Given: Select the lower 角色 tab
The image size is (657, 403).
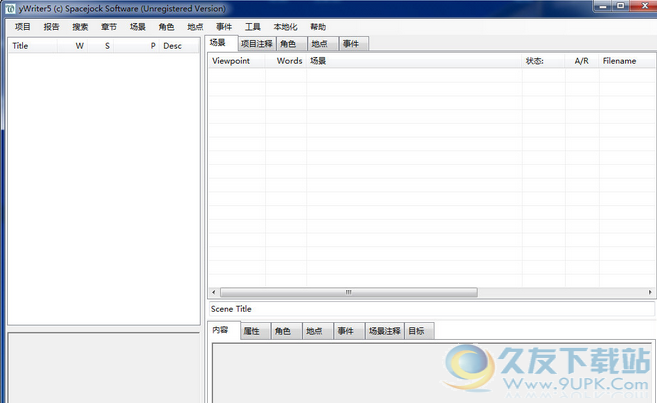Looking at the screenshot, I should tap(287, 331).
